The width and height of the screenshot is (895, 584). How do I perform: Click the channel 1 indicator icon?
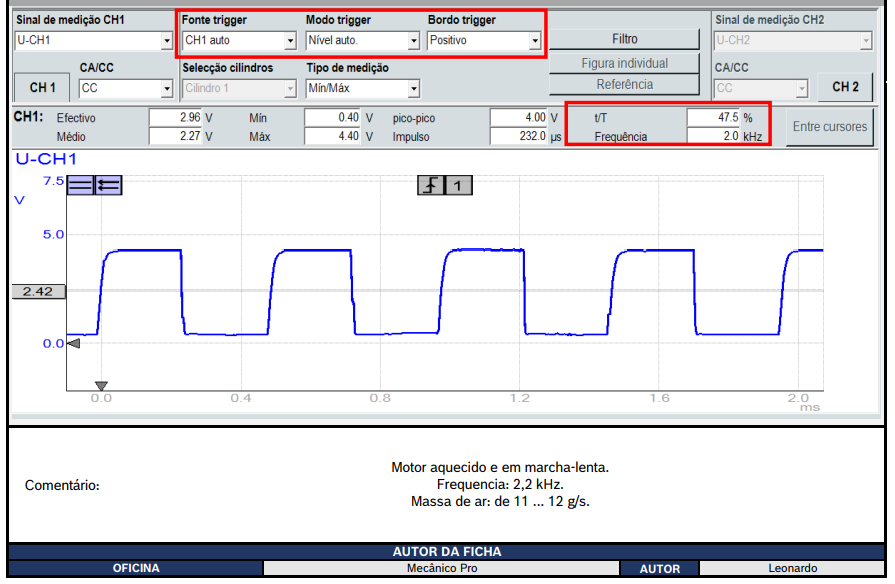[458, 185]
